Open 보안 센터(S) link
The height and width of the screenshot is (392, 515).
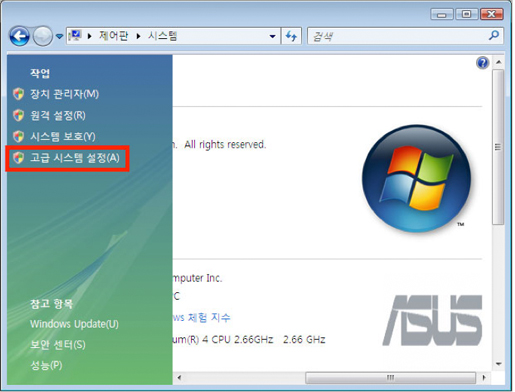pyautogui.click(x=58, y=344)
